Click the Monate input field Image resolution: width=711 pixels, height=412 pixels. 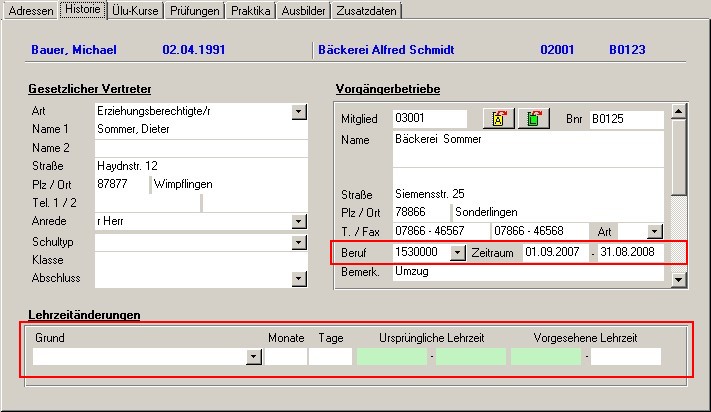point(285,356)
